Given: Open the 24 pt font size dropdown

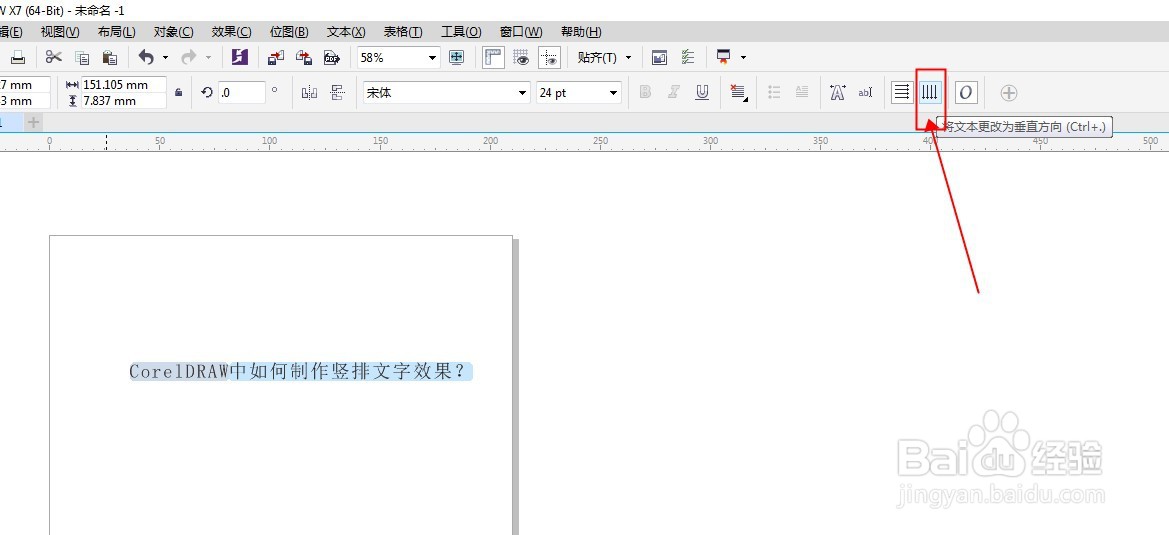Looking at the screenshot, I should click(613, 92).
